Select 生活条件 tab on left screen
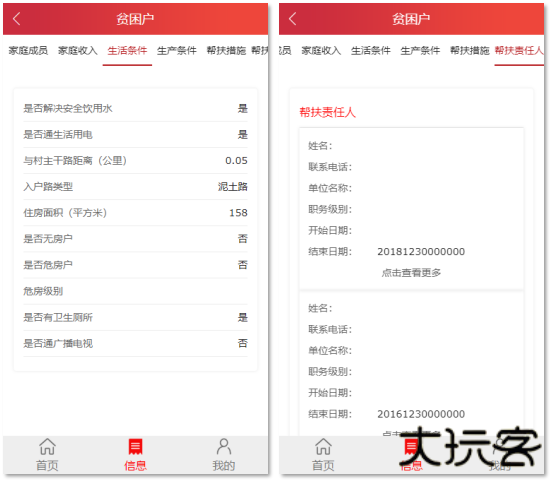Viewport: 552px width, 482px height. tap(127, 51)
